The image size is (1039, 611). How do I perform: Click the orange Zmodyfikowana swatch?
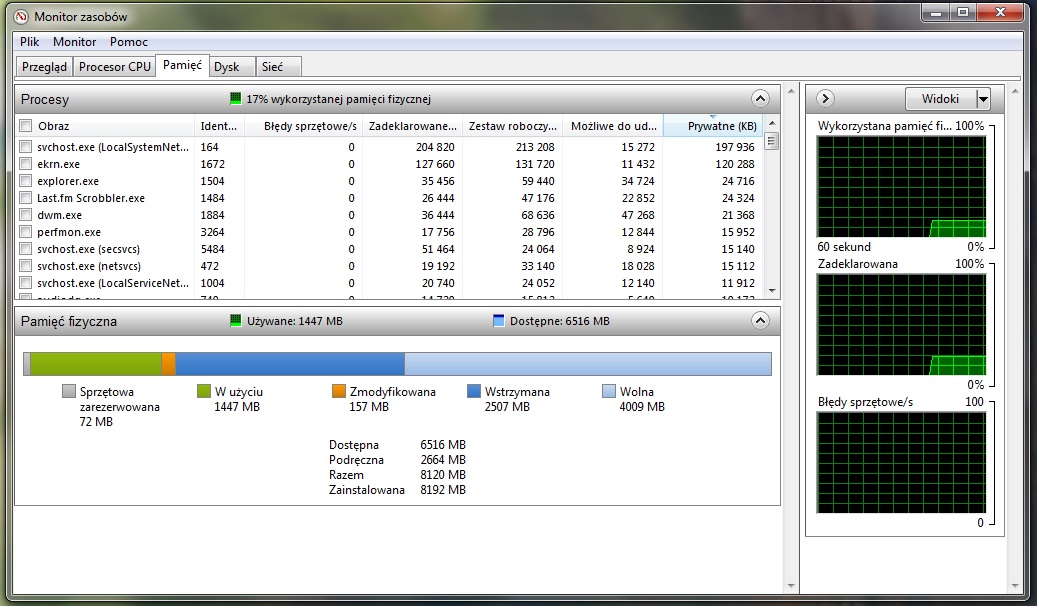pyautogui.click(x=339, y=391)
